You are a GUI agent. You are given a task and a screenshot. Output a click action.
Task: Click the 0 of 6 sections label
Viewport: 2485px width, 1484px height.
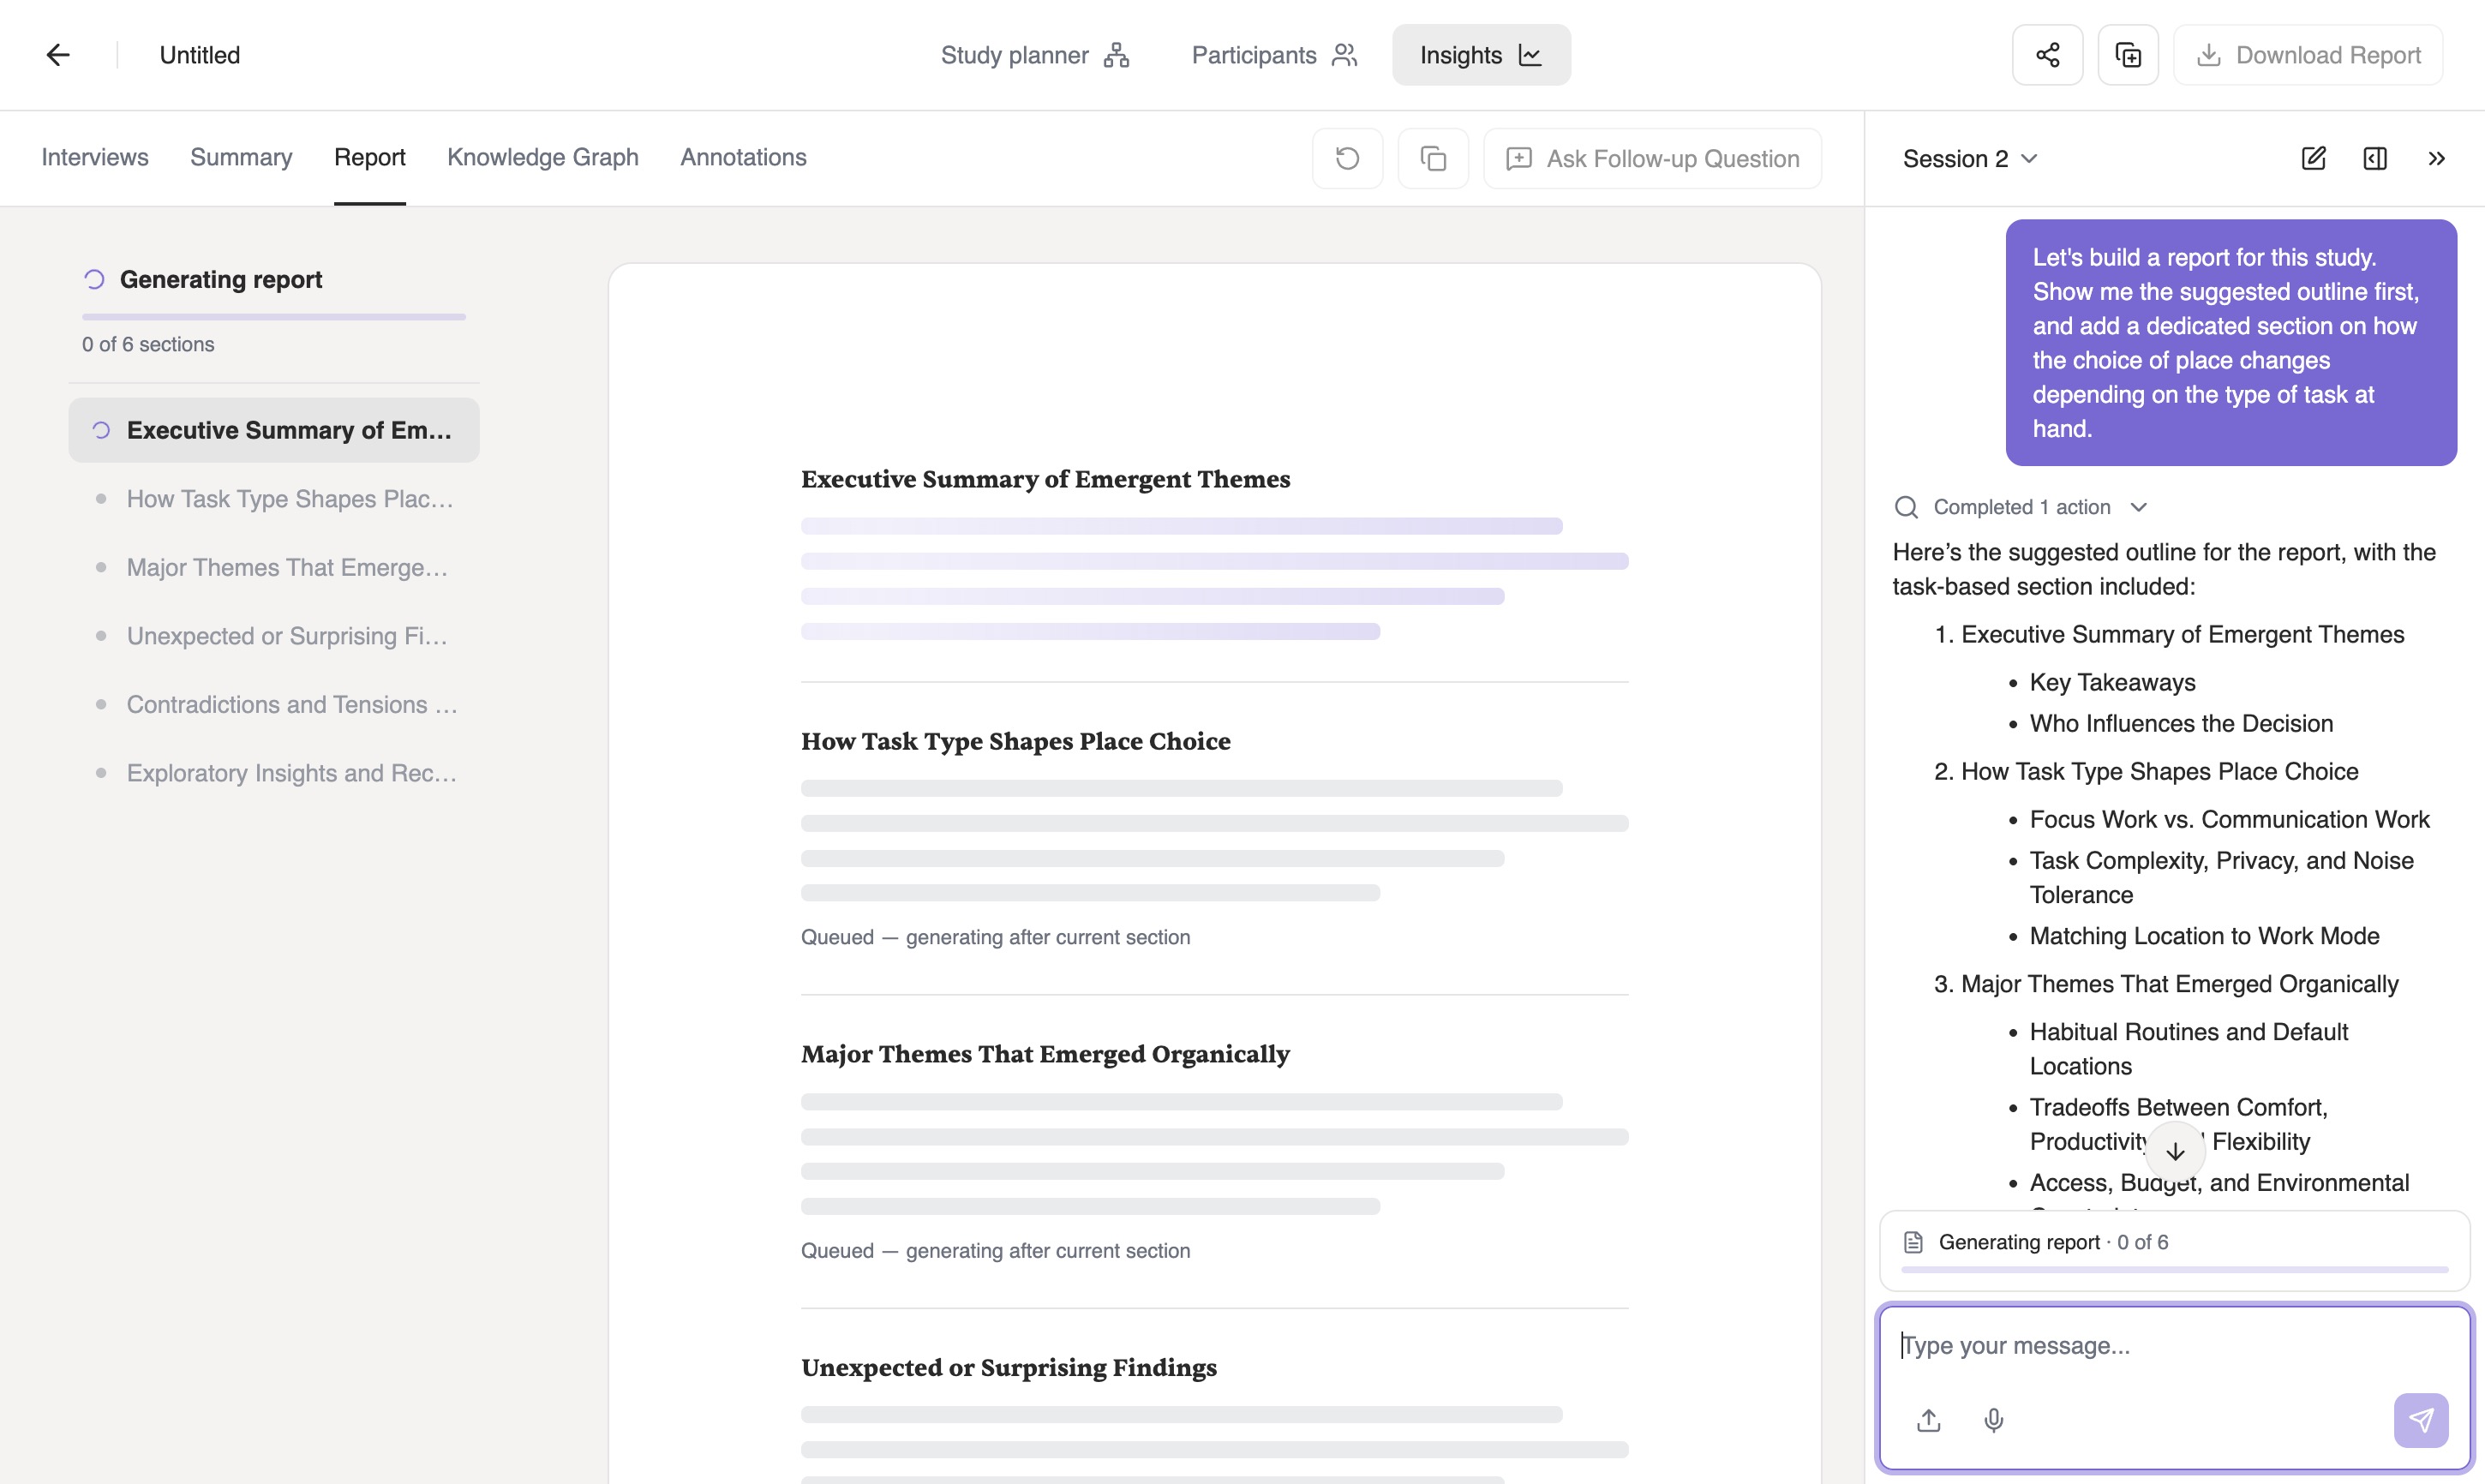[x=148, y=344]
